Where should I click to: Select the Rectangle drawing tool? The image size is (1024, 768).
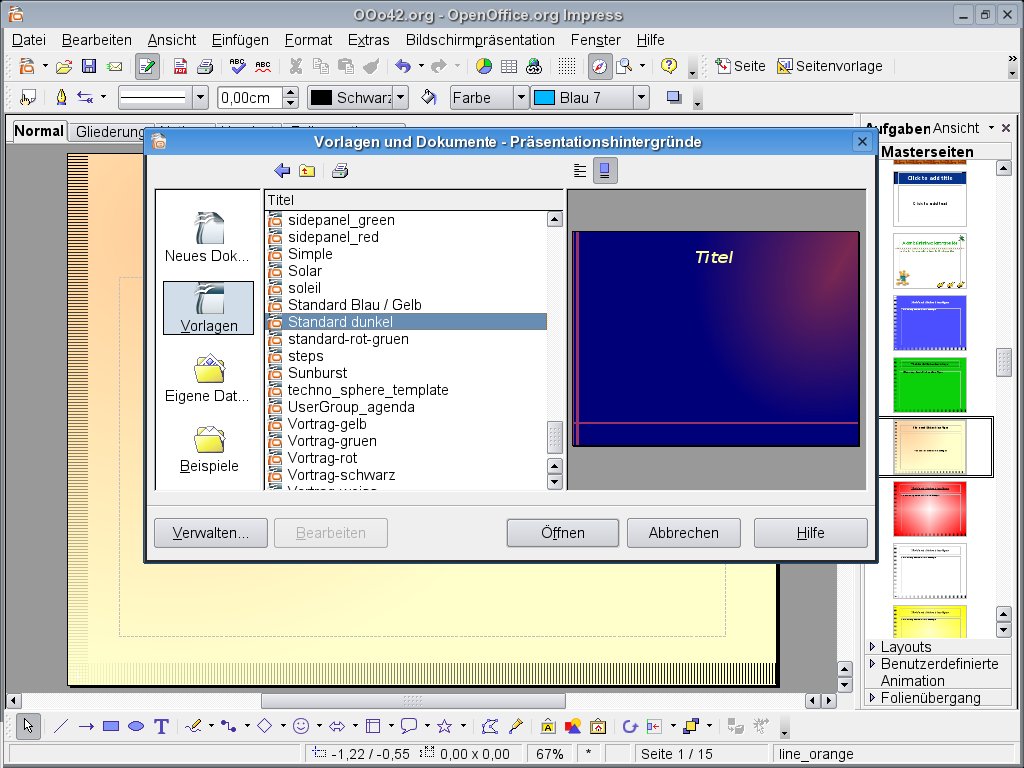pyautogui.click(x=111, y=727)
